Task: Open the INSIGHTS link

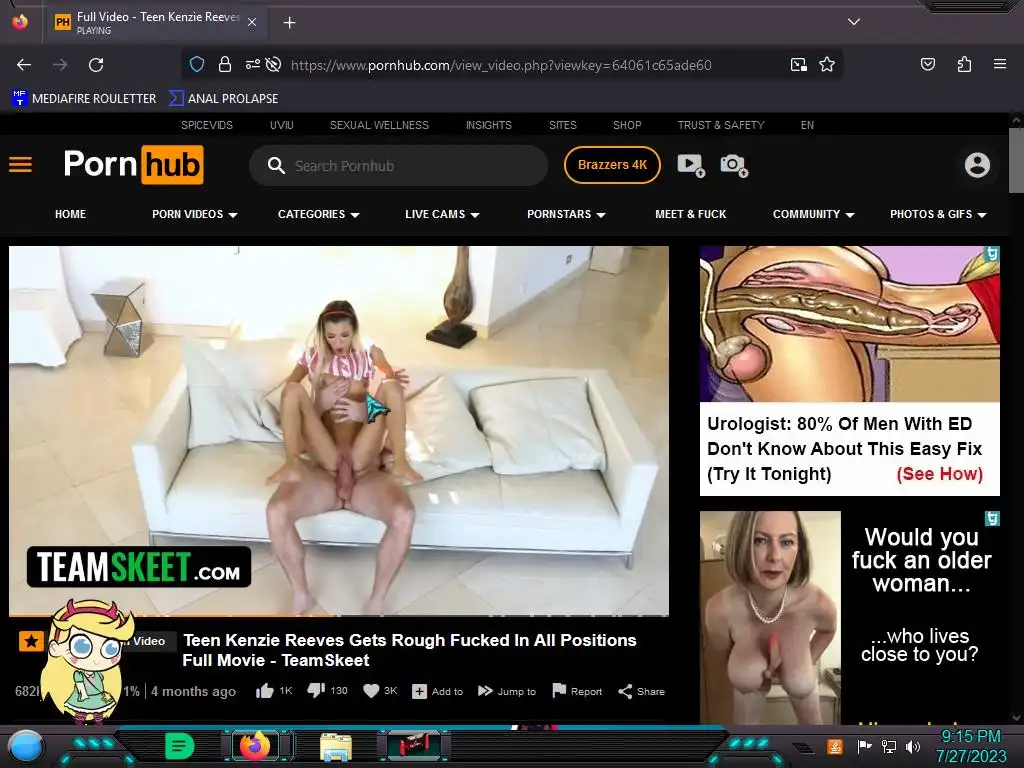Action: pos(488,125)
